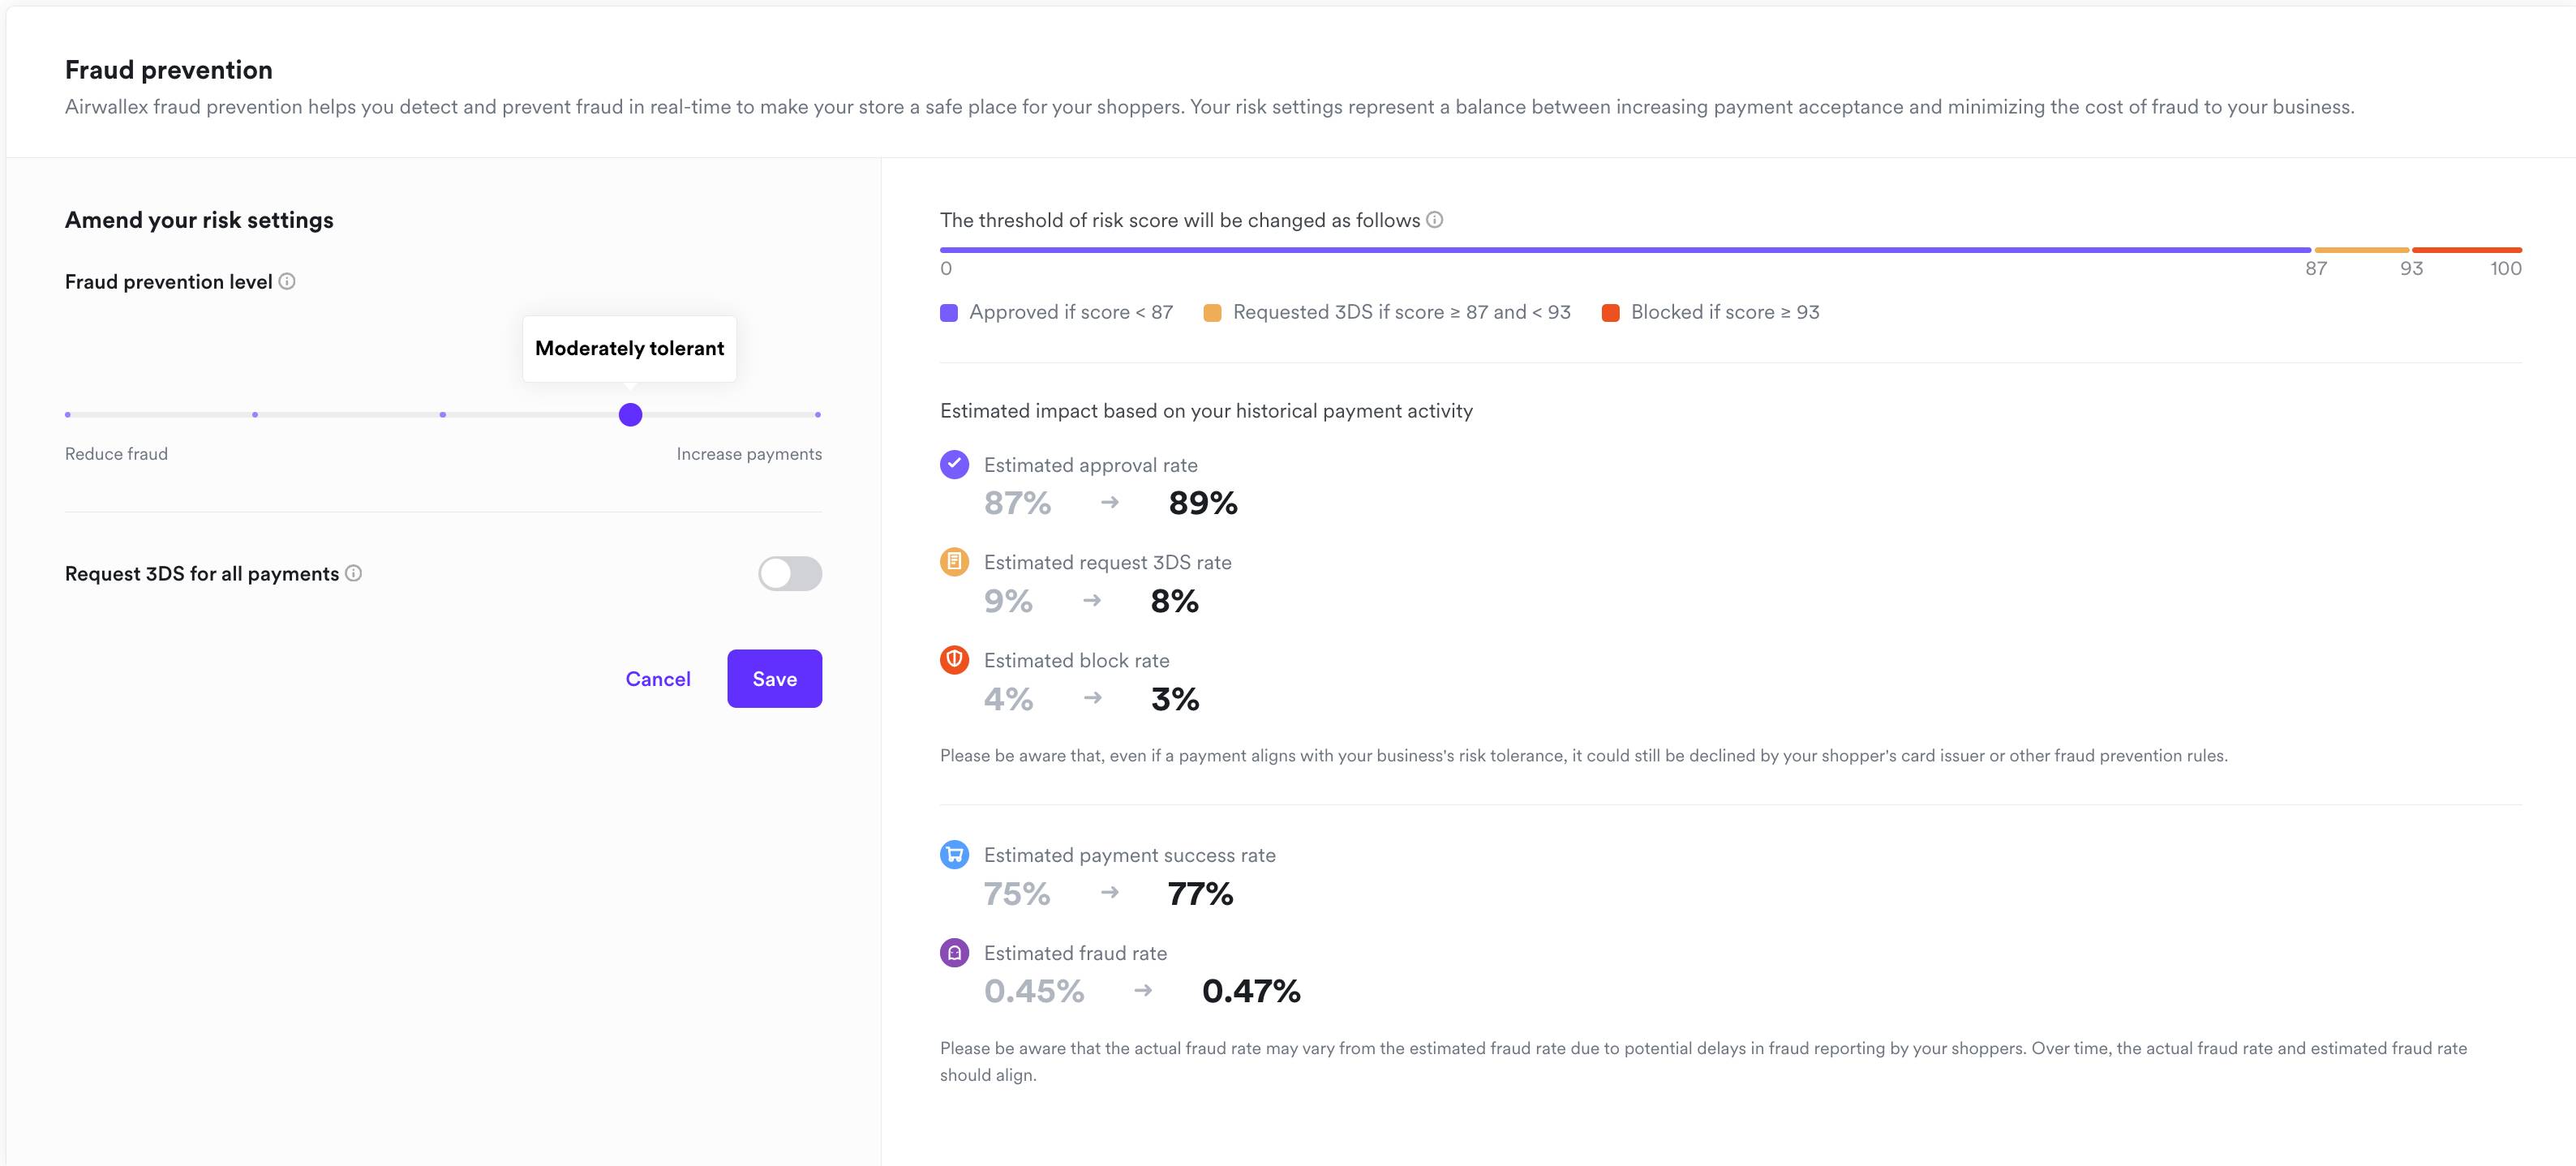
Task: Click the risk score threshold info icon
Action: click(x=1434, y=220)
